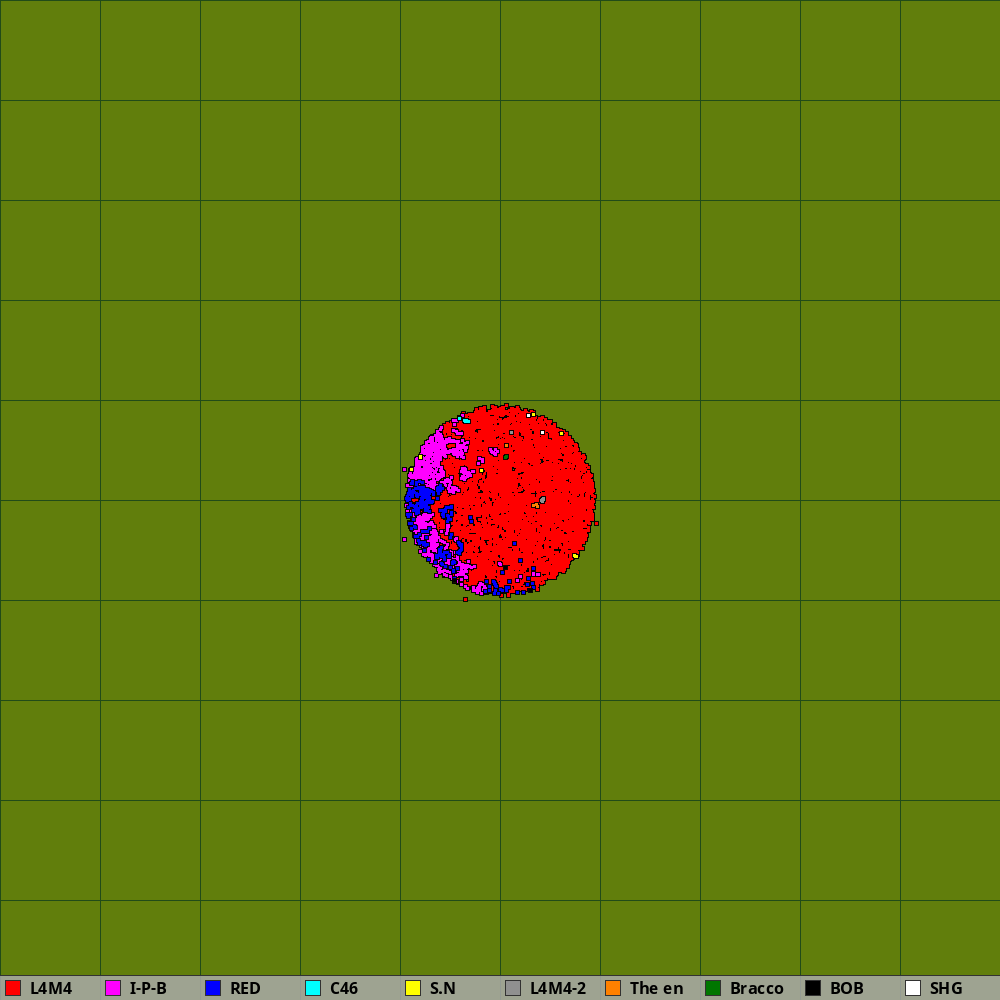Click the black BOB legend swatch
Image resolution: width=1000 pixels, height=1000 pixels.
[x=813, y=988]
